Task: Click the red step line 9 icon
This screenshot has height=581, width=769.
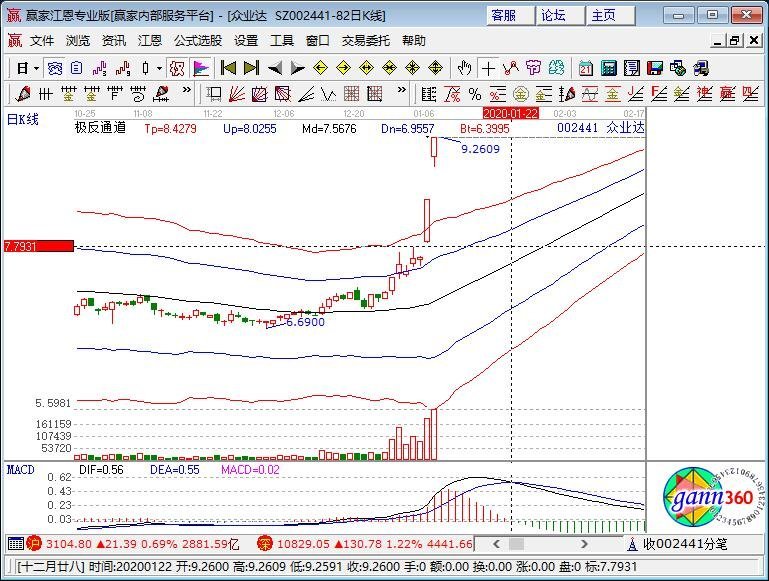Action: [x=123, y=68]
